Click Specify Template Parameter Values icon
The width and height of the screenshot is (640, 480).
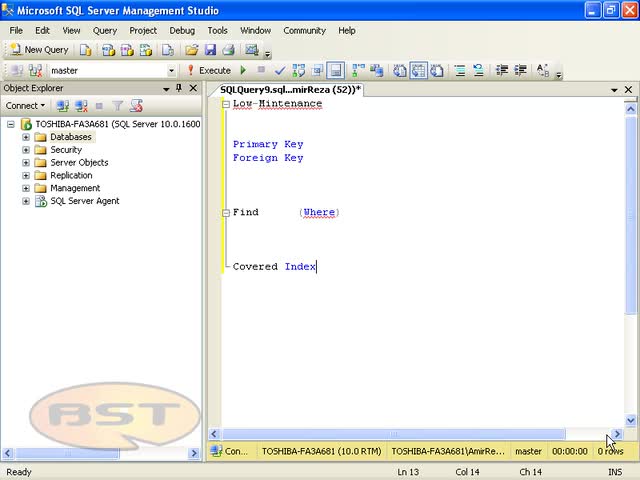(x=543, y=71)
